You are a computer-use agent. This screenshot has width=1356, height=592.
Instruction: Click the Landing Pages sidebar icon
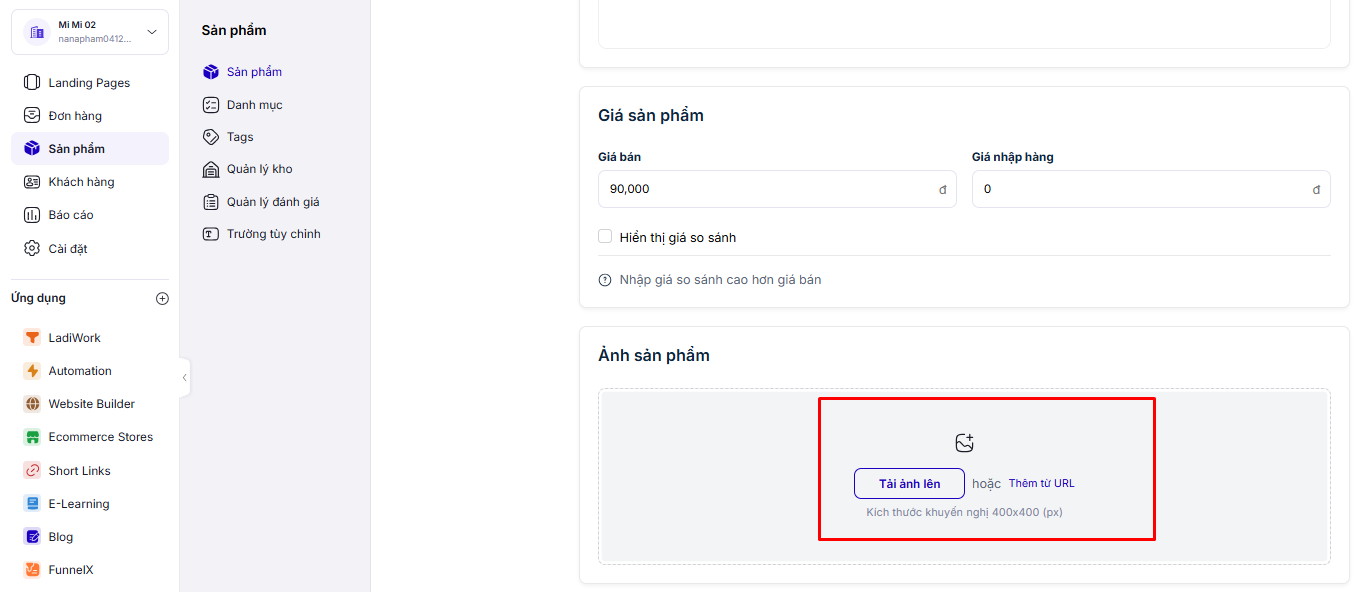coord(32,83)
